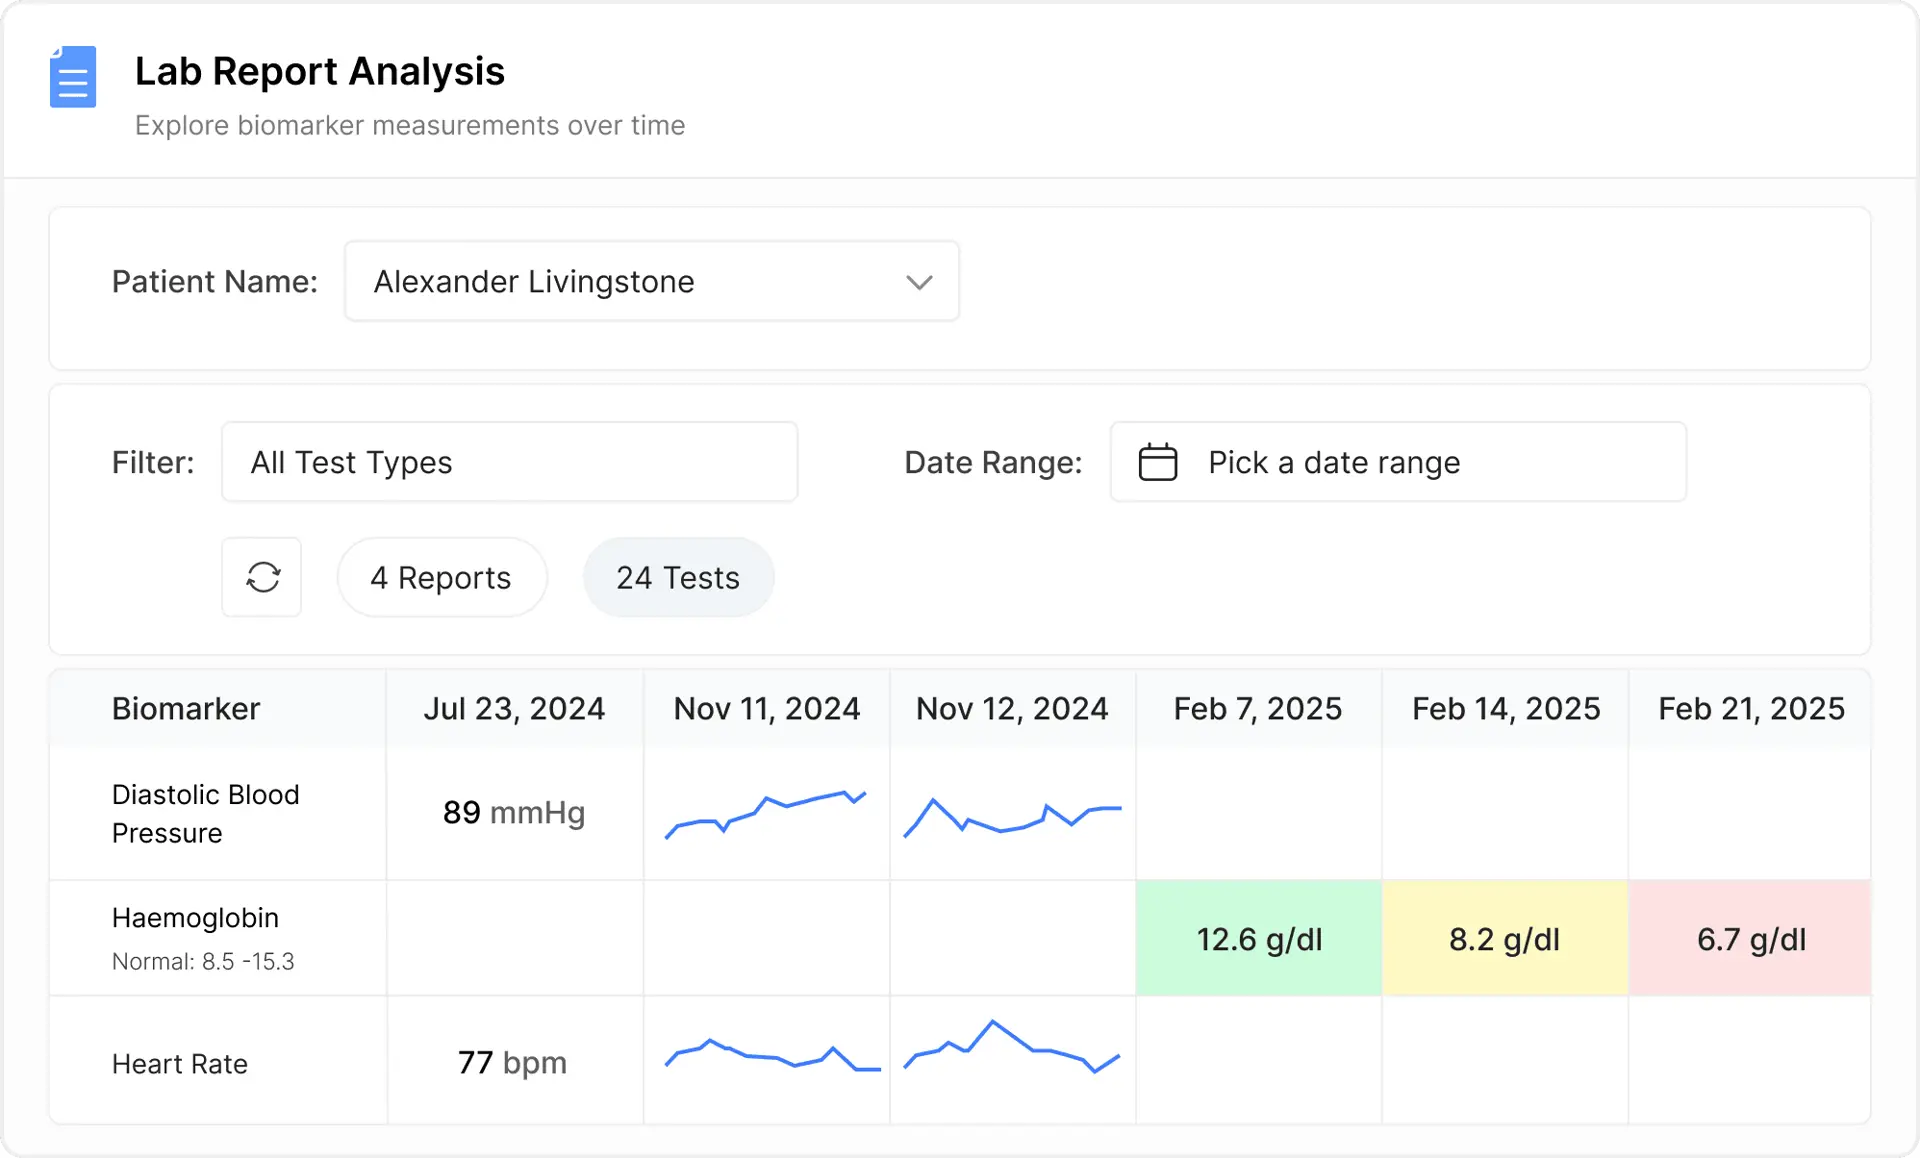Viewport: 1920px width, 1158px height.
Task: Click the yellow 8.2 g/dl warning cell
Action: pos(1504,939)
